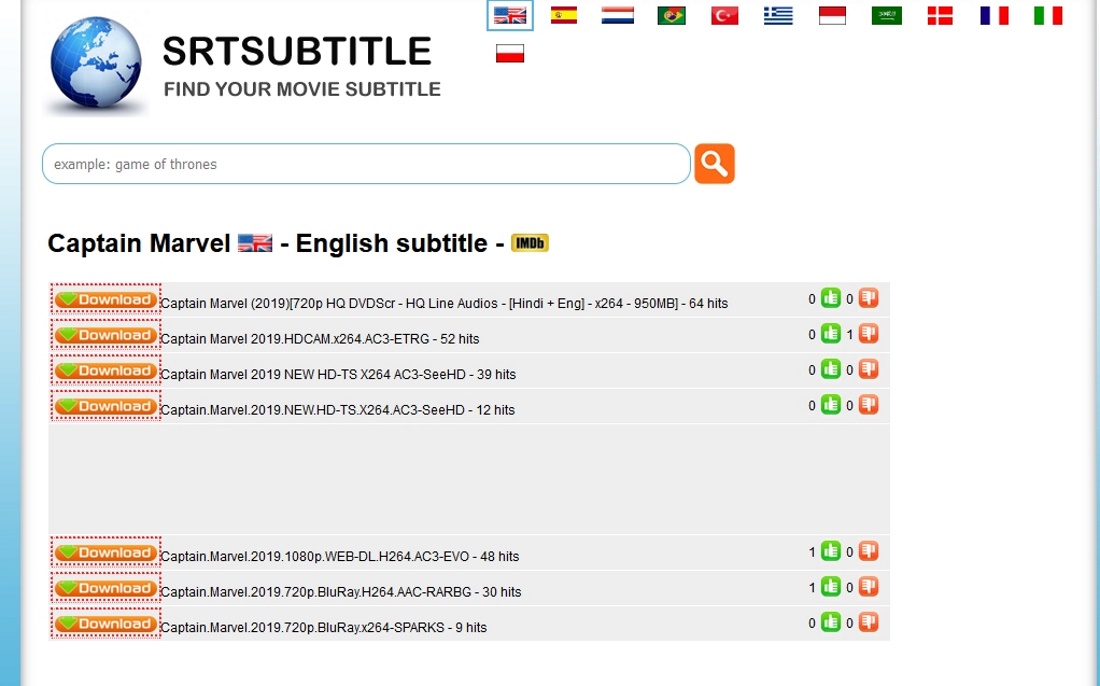Click the orange search magnifier button

714,163
